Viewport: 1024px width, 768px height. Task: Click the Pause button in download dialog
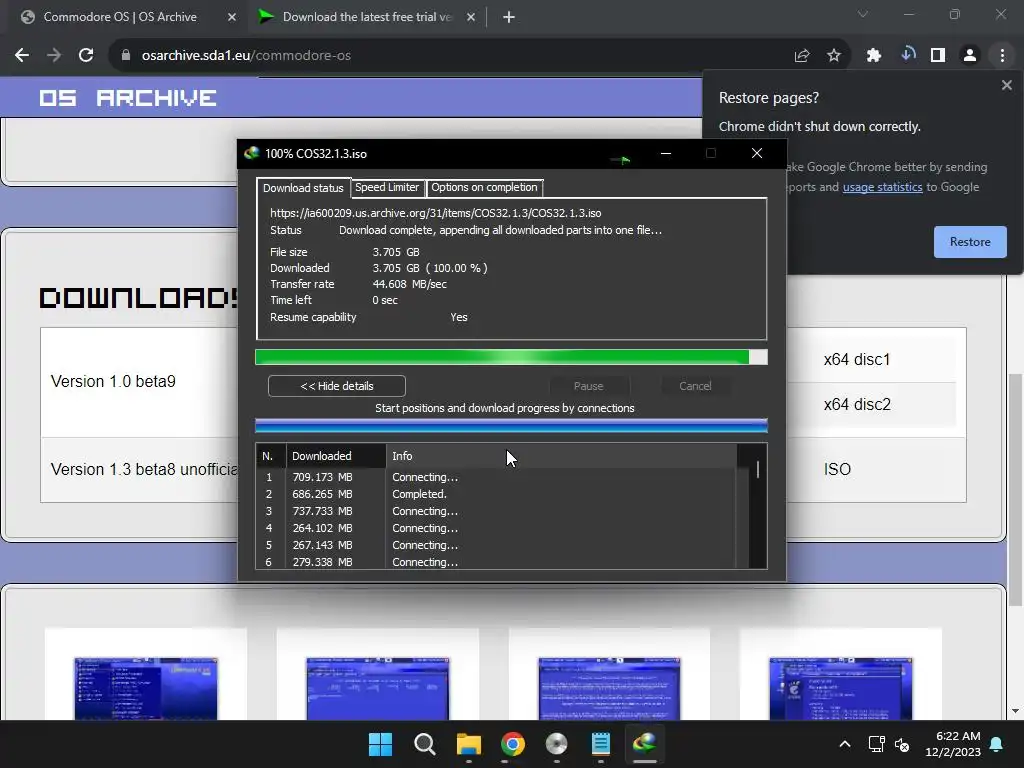588,386
